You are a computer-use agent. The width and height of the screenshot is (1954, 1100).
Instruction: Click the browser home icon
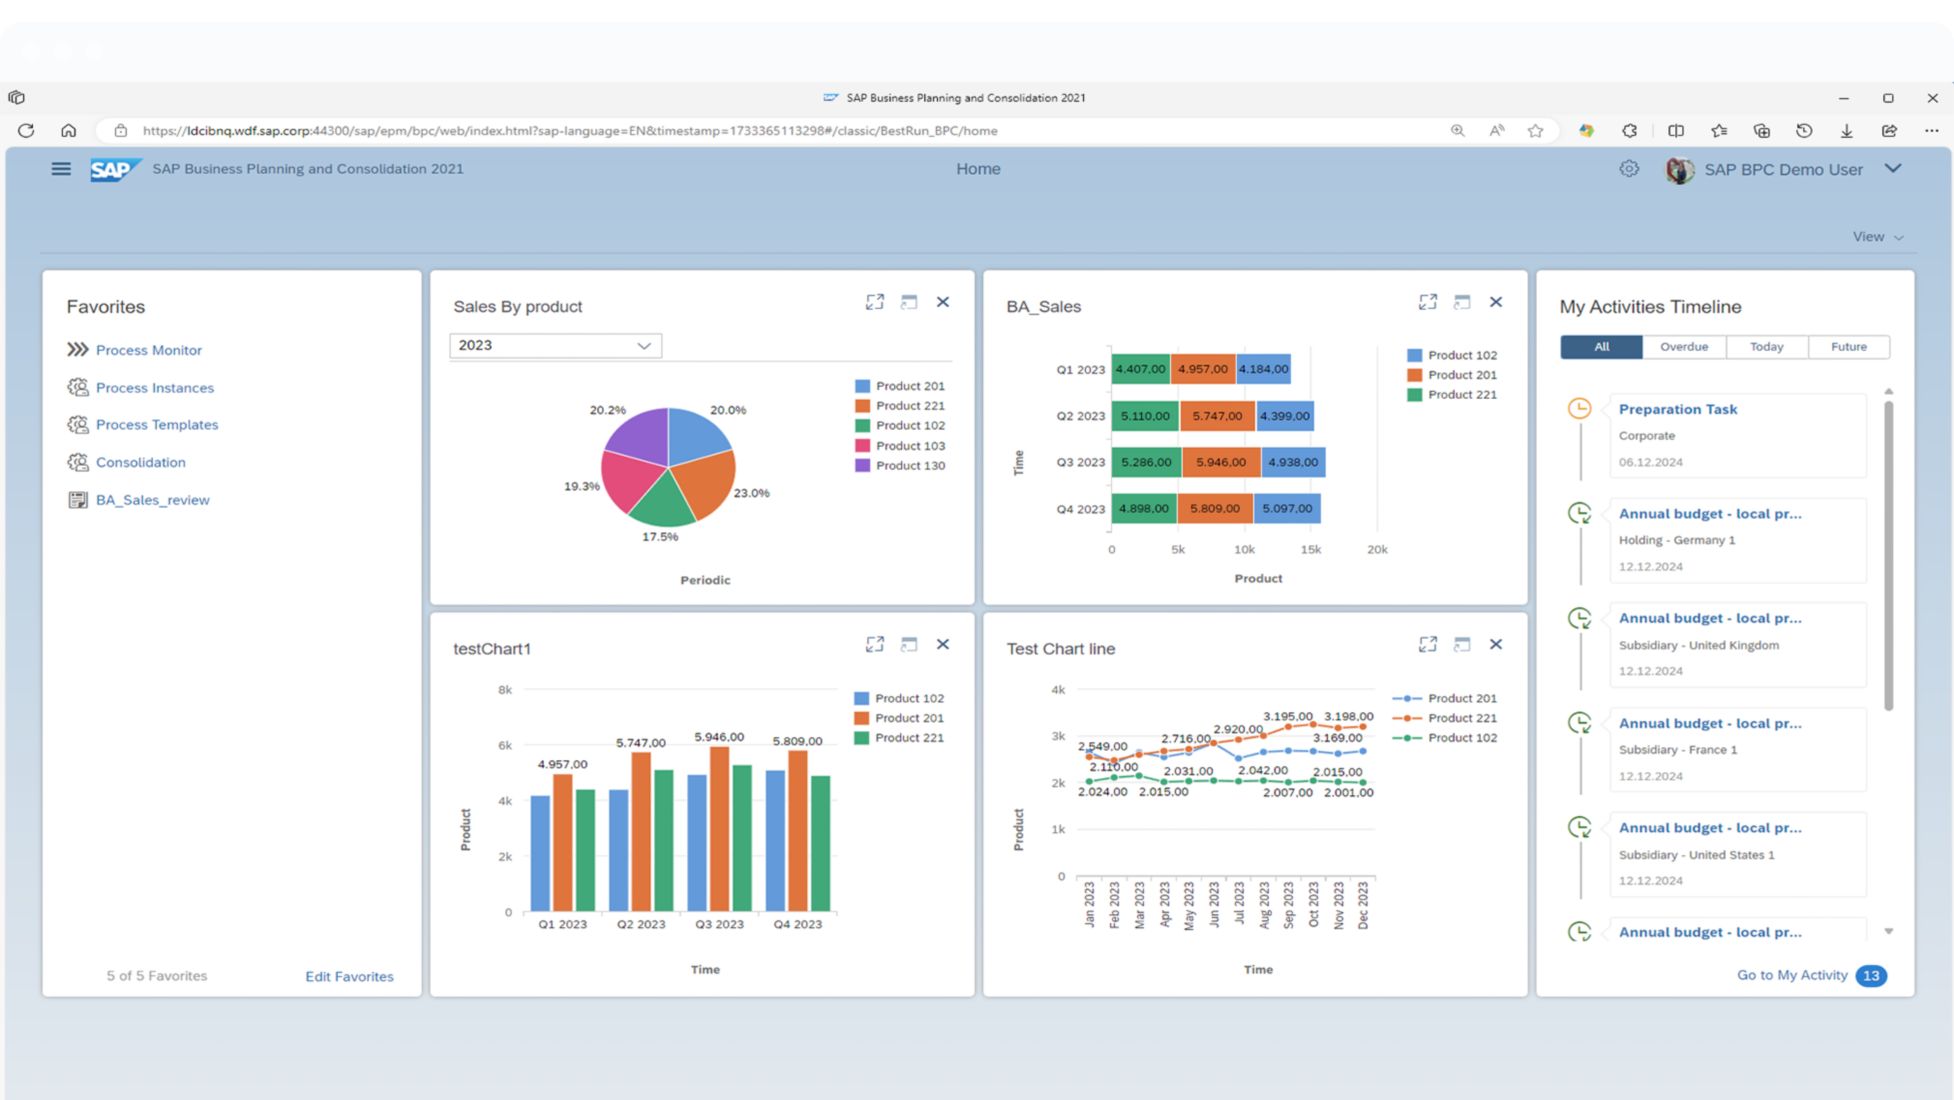[68, 131]
